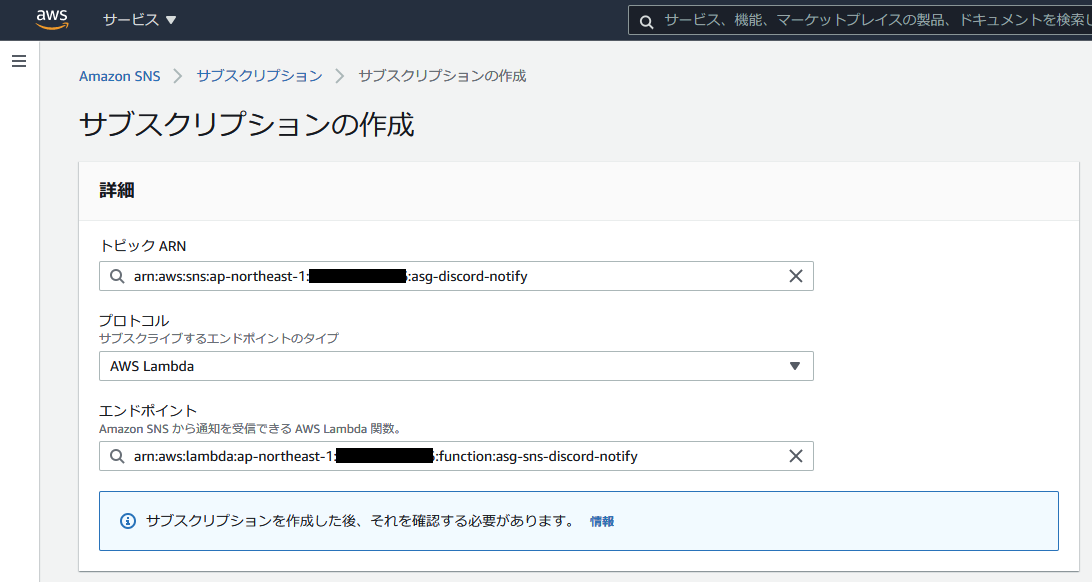Click the エンドポイント Lambda ARN field

[456, 456]
